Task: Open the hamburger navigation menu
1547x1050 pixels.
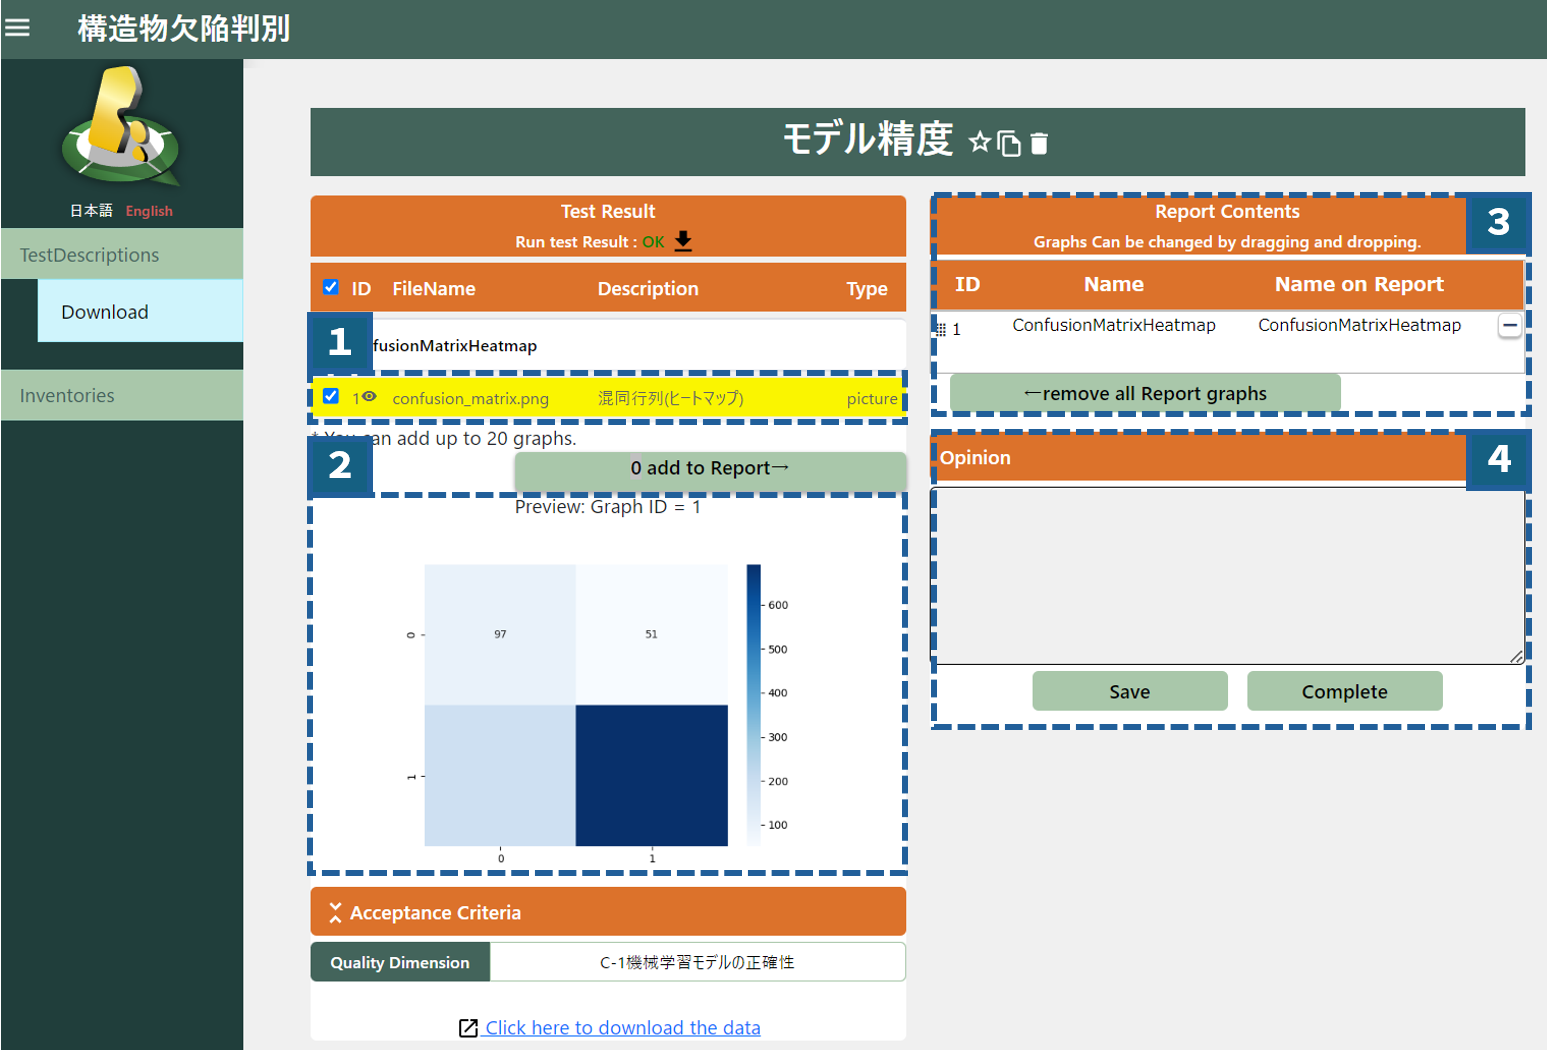Action: pyautogui.click(x=17, y=28)
